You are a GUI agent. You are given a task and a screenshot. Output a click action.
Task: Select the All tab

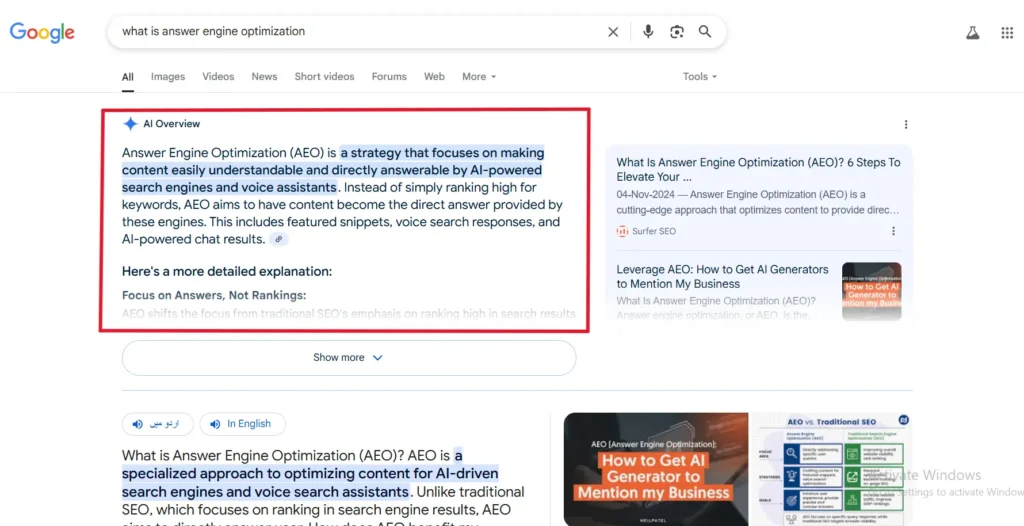[127, 76]
